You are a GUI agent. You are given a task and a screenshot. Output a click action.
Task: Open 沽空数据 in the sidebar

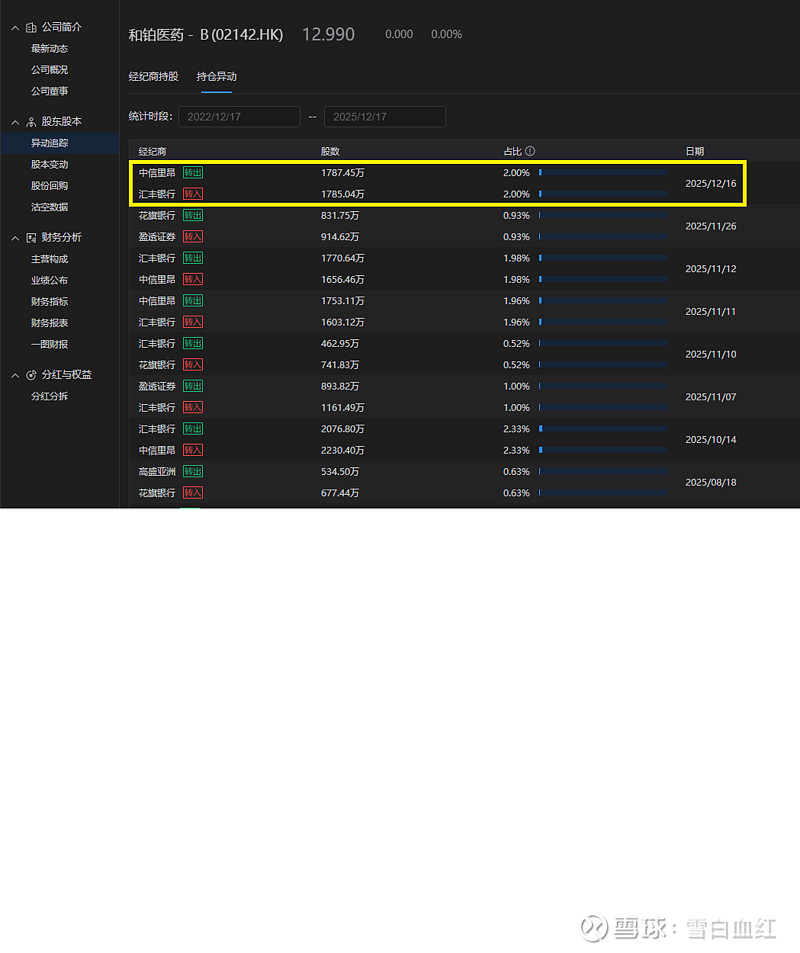[49, 207]
